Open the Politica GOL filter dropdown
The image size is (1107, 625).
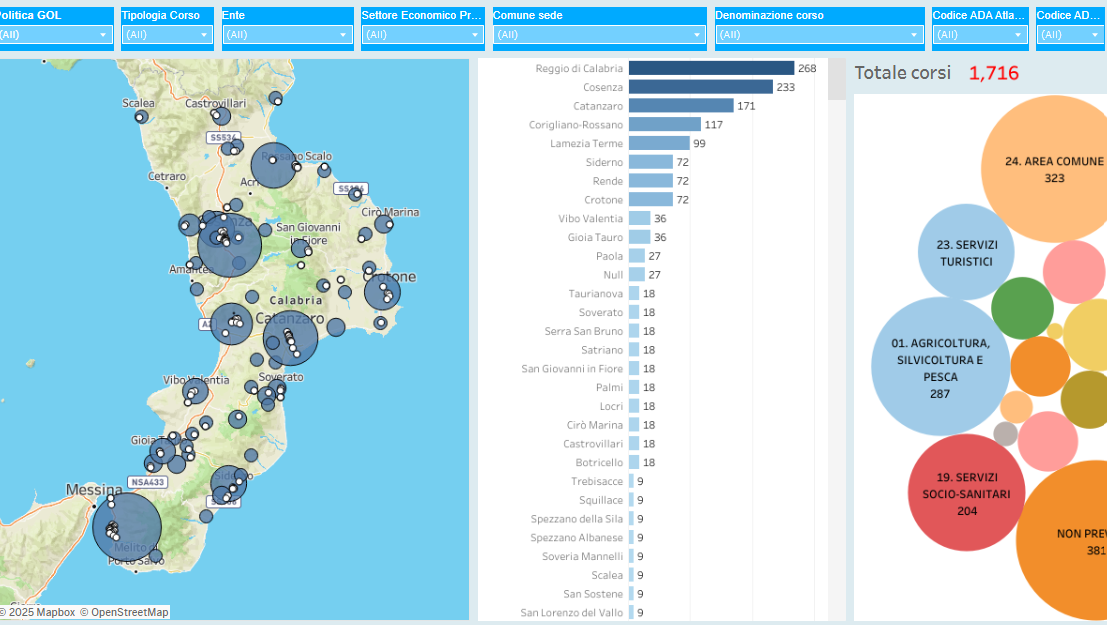pyautogui.click(x=55, y=35)
